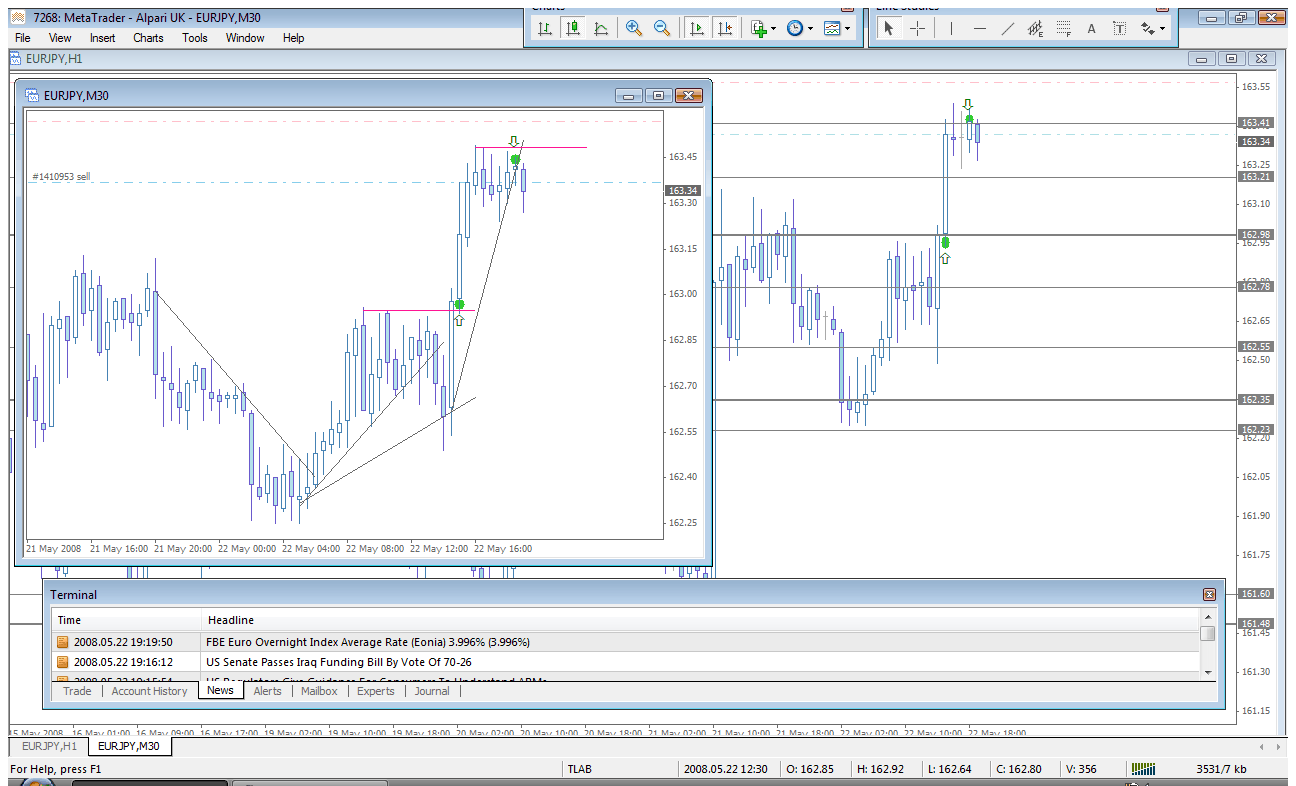The width and height of the screenshot is (1296, 786).
Task: Click the 163.41 price level label
Action: pos(1255,123)
